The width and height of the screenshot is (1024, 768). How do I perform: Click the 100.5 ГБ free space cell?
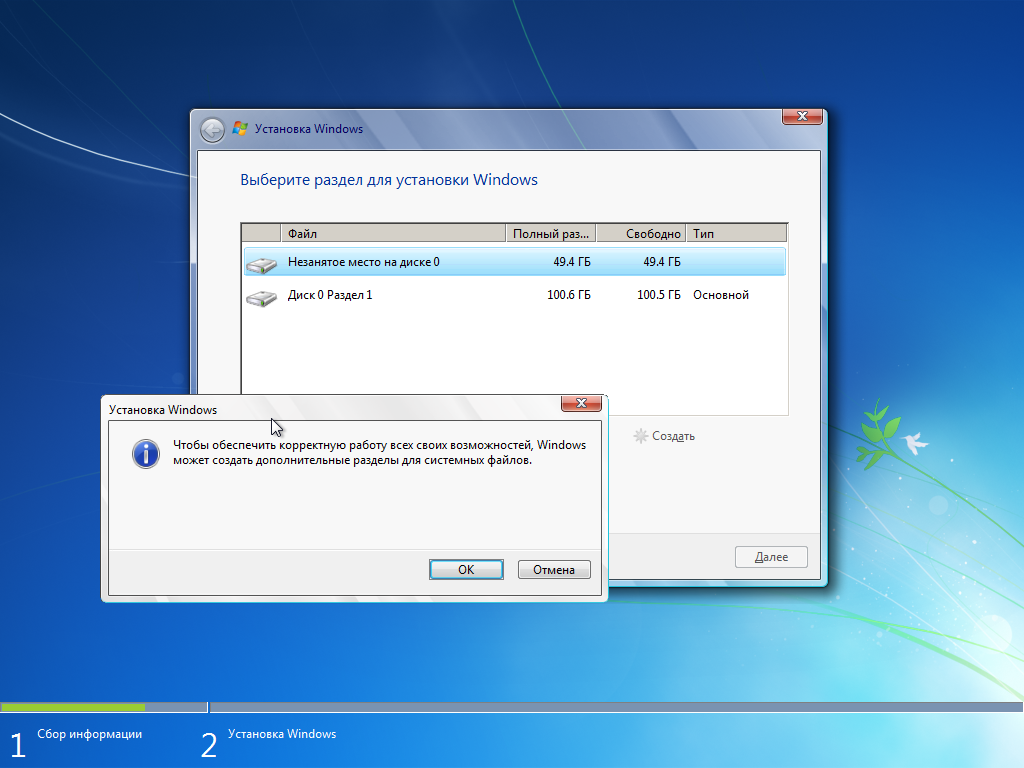[658, 295]
